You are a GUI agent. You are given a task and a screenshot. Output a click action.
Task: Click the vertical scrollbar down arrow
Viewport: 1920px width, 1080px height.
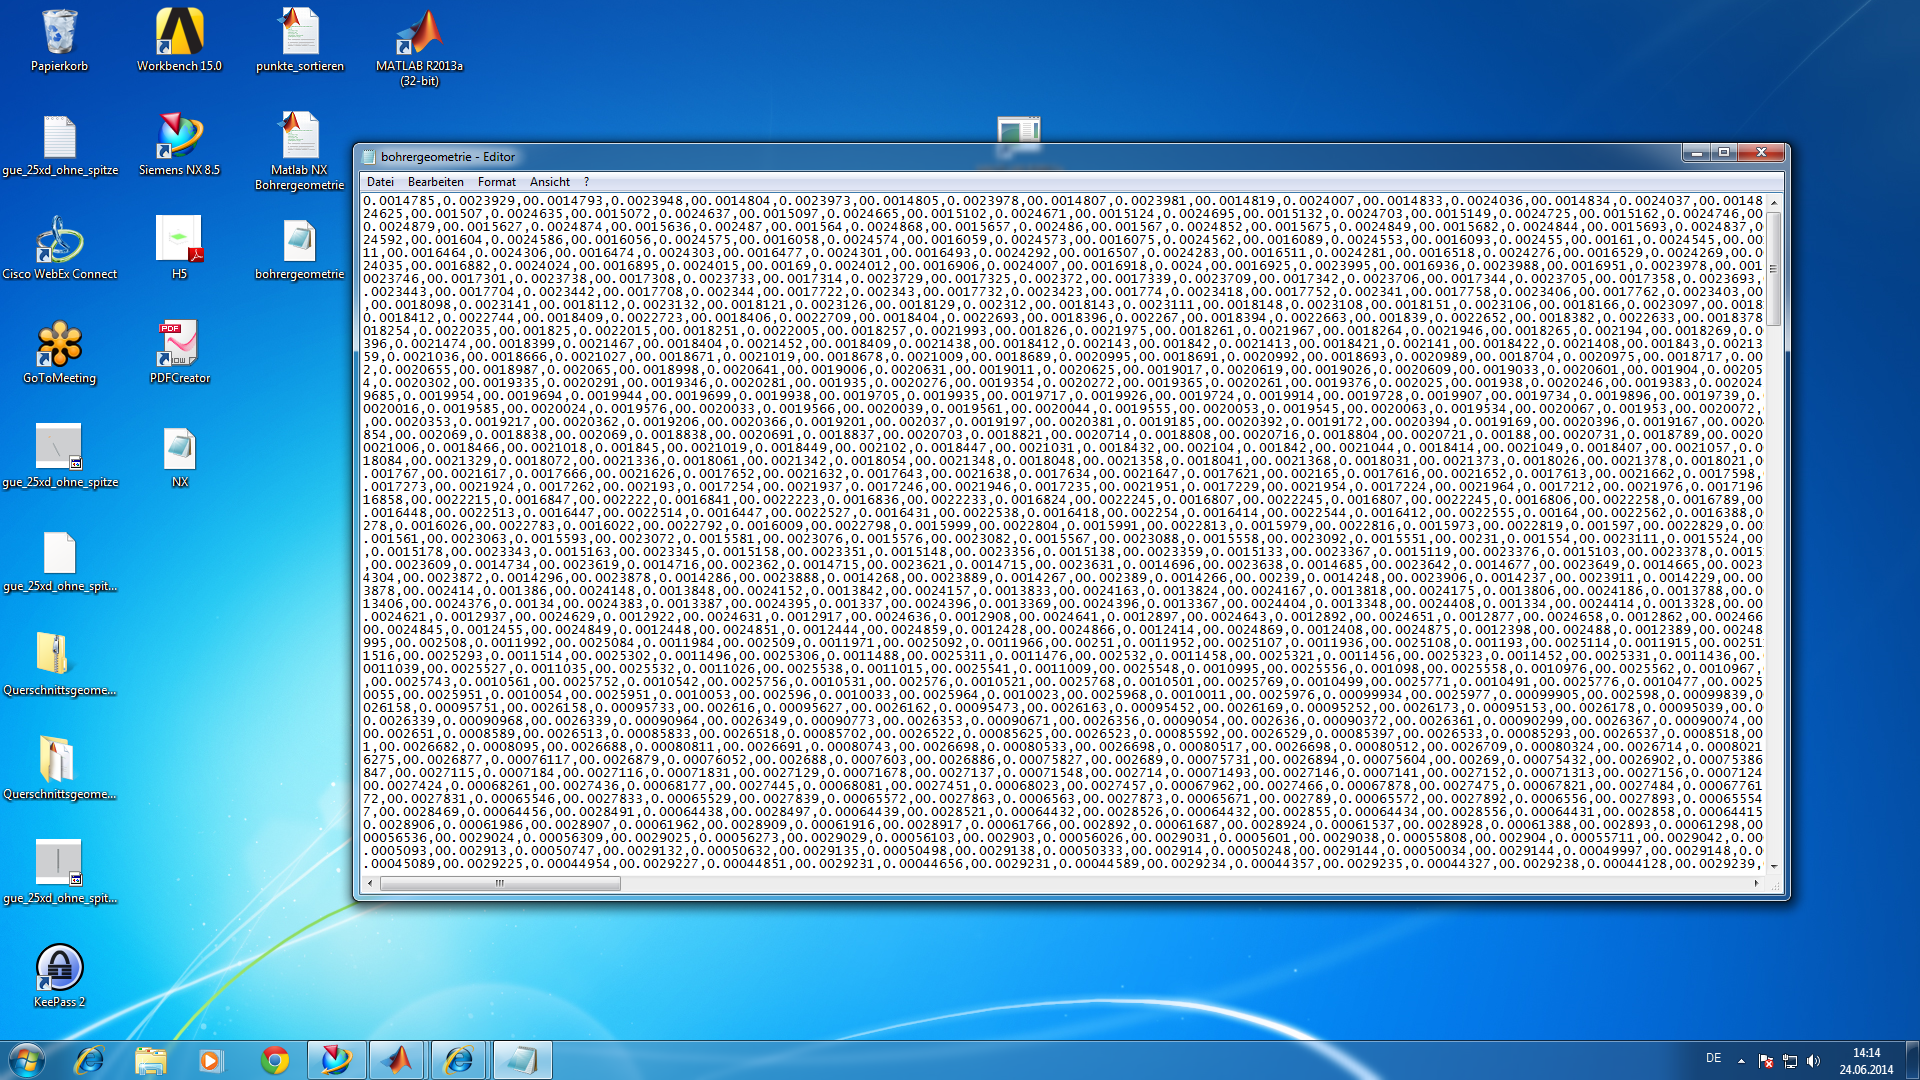(x=1774, y=866)
